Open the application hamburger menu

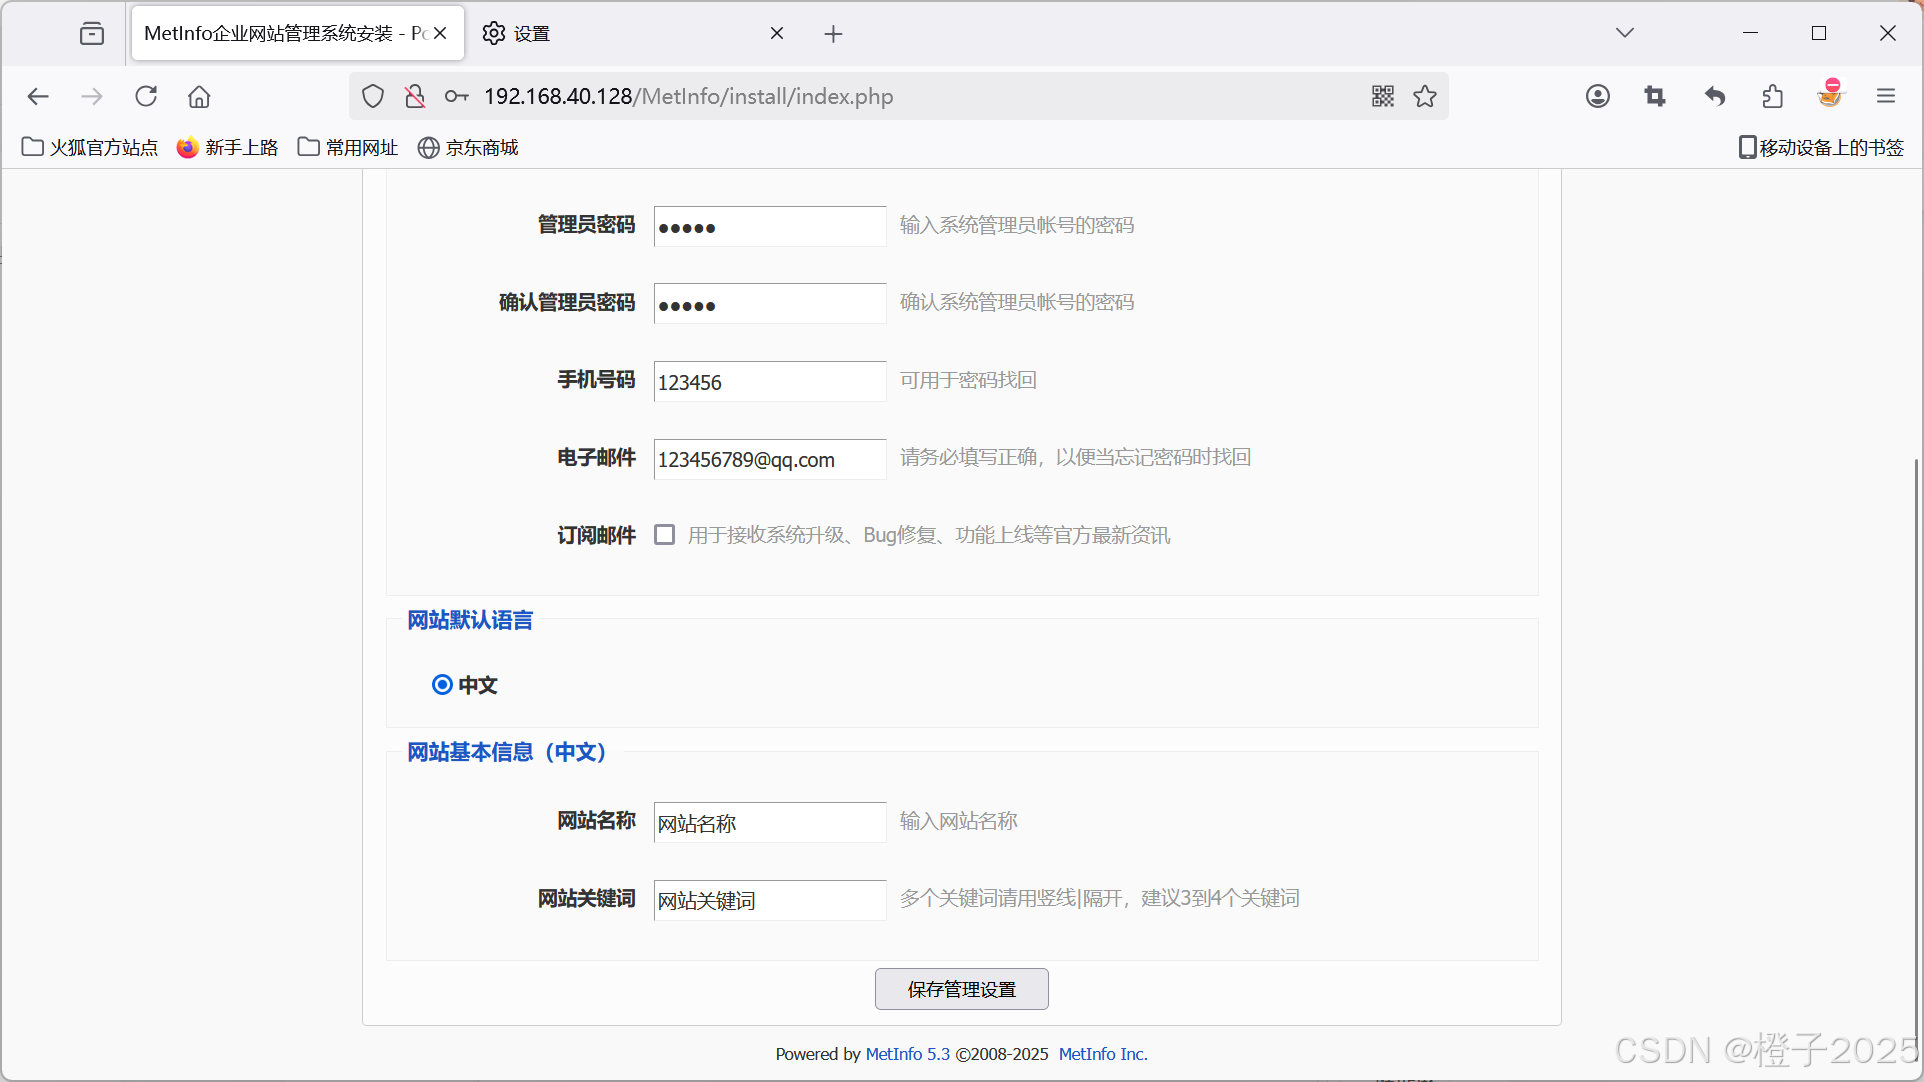pyautogui.click(x=1885, y=96)
